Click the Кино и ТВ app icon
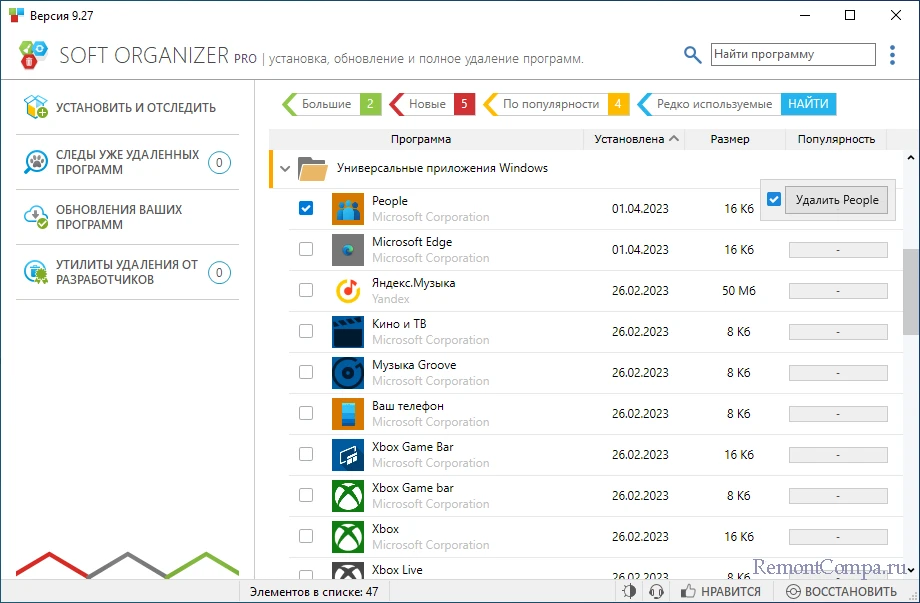Viewport: 920px width, 603px height. pyautogui.click(x=347, y=332)
